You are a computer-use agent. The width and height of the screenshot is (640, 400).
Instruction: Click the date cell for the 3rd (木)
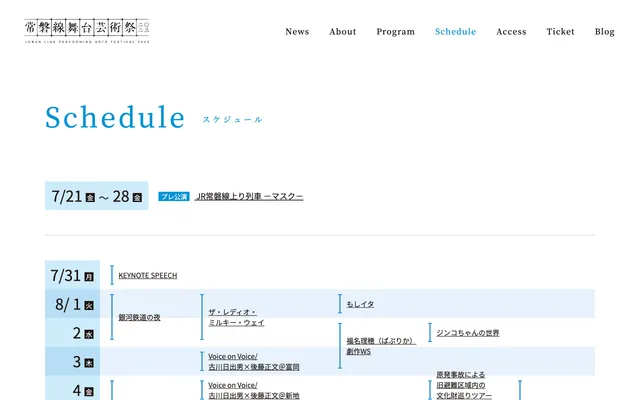click(72, 362)
